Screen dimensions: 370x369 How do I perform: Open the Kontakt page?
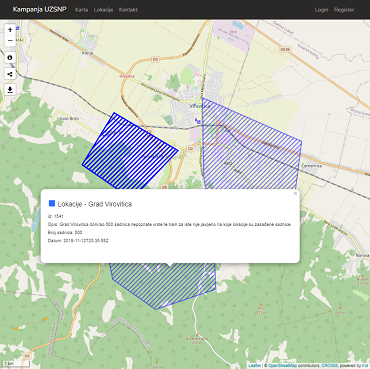[128, 10]
